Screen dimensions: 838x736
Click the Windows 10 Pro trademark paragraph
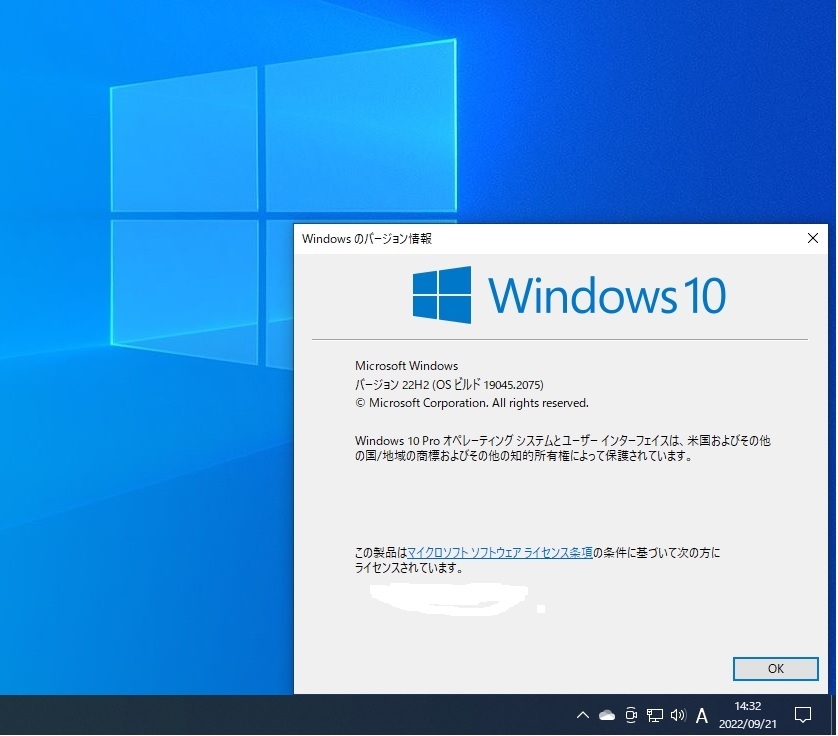[562, 448]
